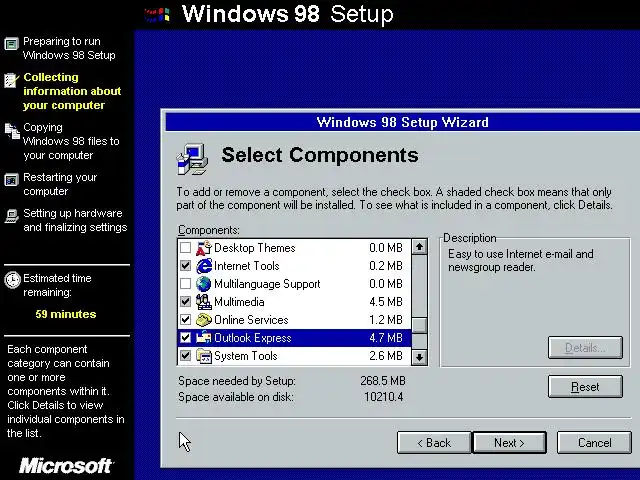Click the Multimedia component icon
This screenshot has width=640, height=480.
tap(204, 302)
